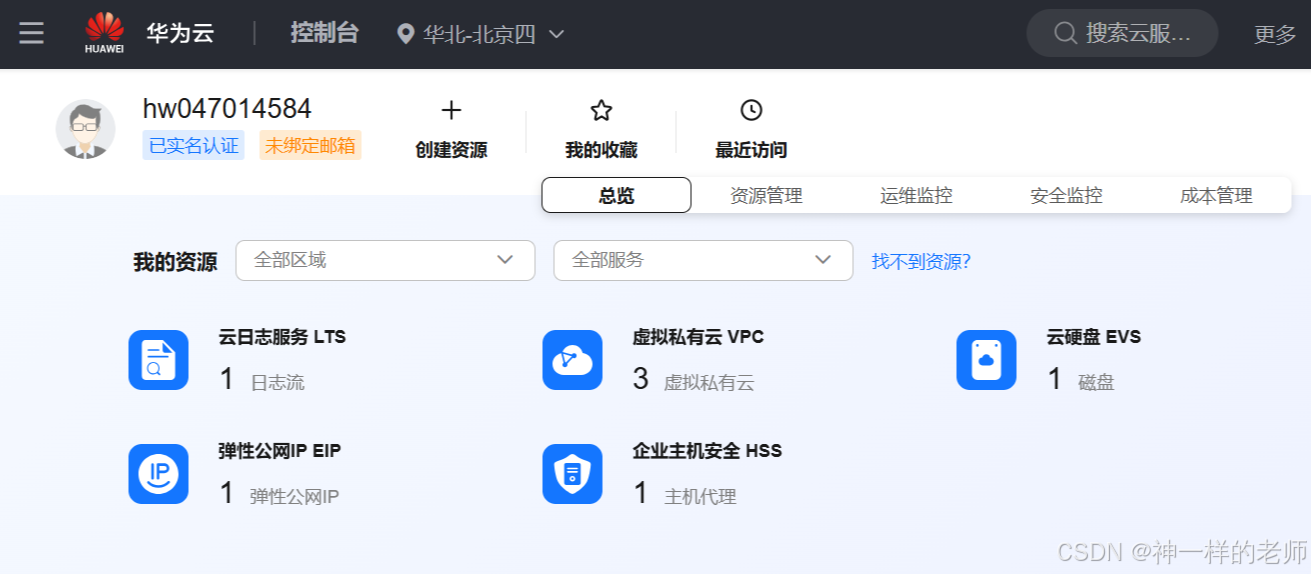
Task: Click the 磁盘 count text
Action: tap(1096, 383)
